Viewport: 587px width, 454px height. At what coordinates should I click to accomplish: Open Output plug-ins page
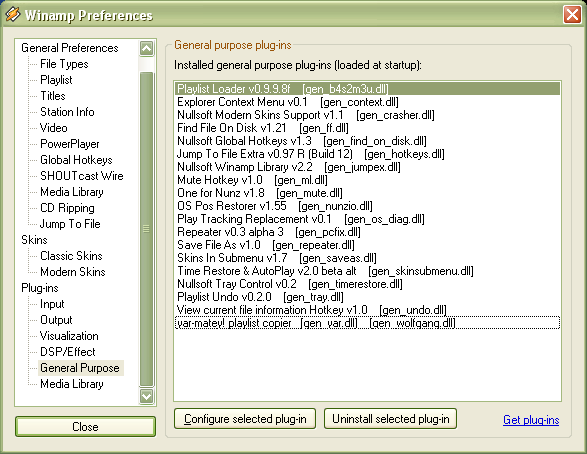56,320
